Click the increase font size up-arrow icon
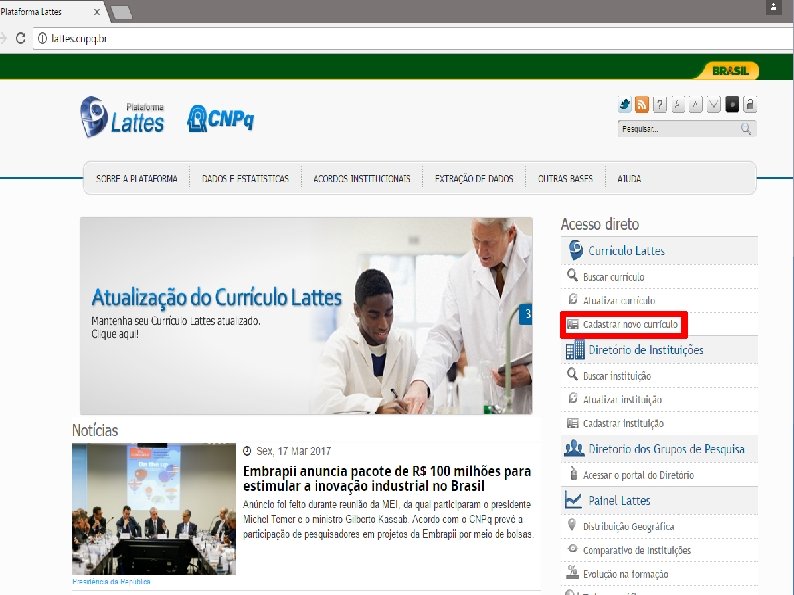 (696, 105)
